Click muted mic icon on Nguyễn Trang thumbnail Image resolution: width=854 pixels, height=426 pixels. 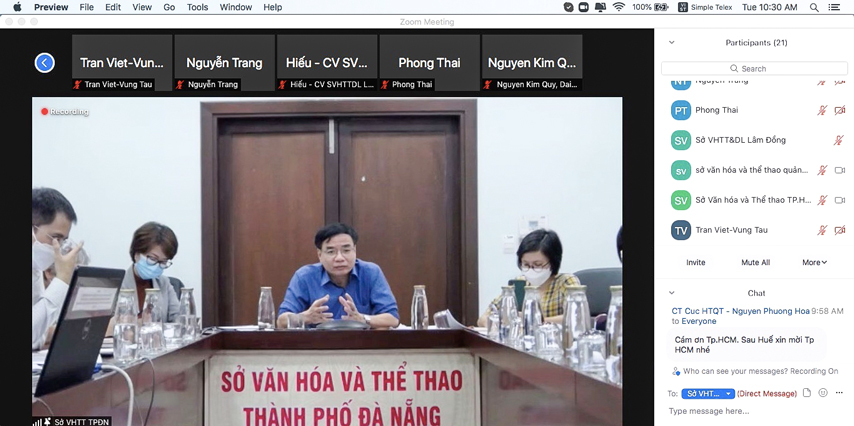point(180,84)
